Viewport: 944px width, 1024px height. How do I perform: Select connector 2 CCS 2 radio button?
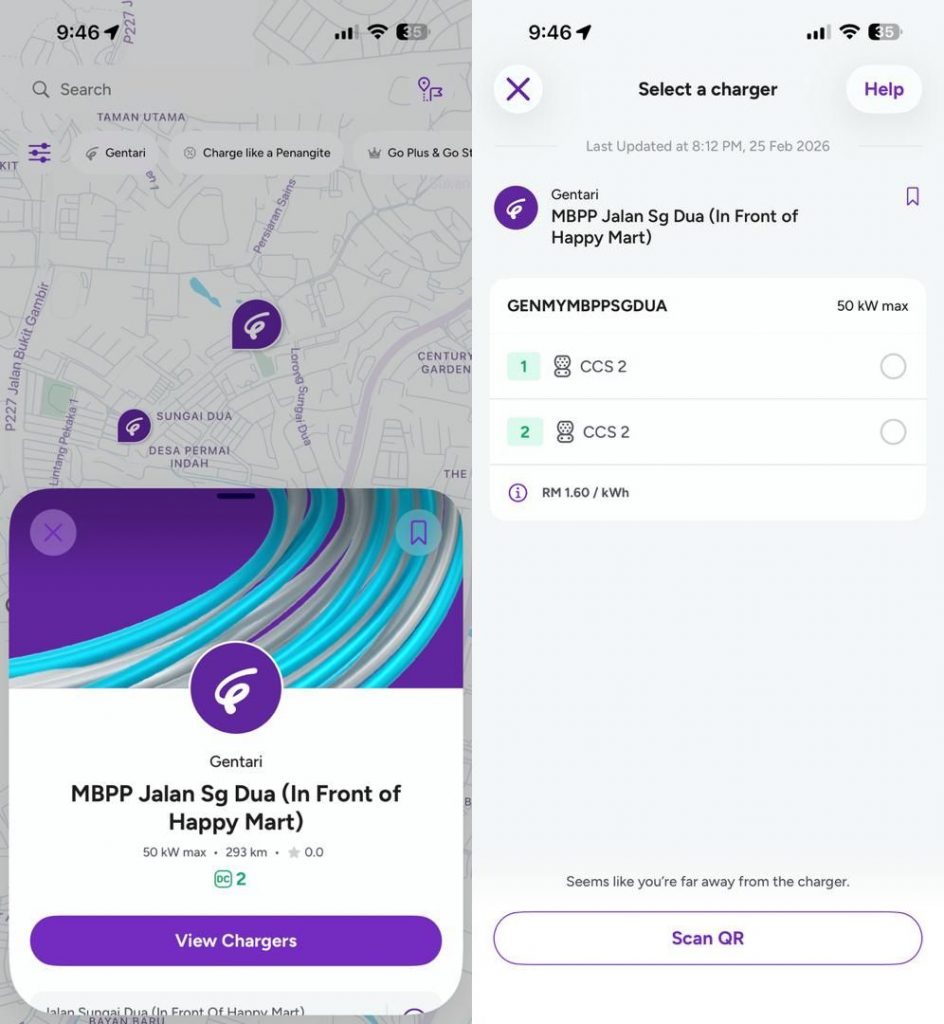coord(892,432)
